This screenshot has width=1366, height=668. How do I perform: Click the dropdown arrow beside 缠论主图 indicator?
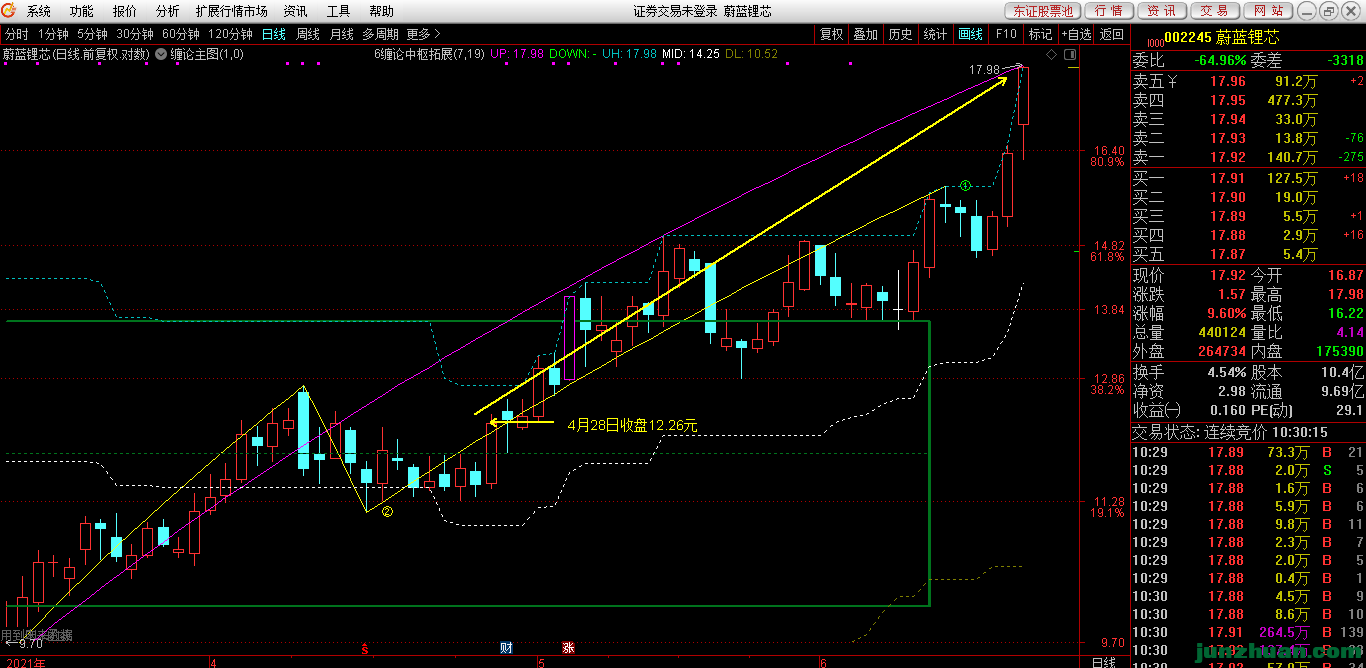coord(161,54)
